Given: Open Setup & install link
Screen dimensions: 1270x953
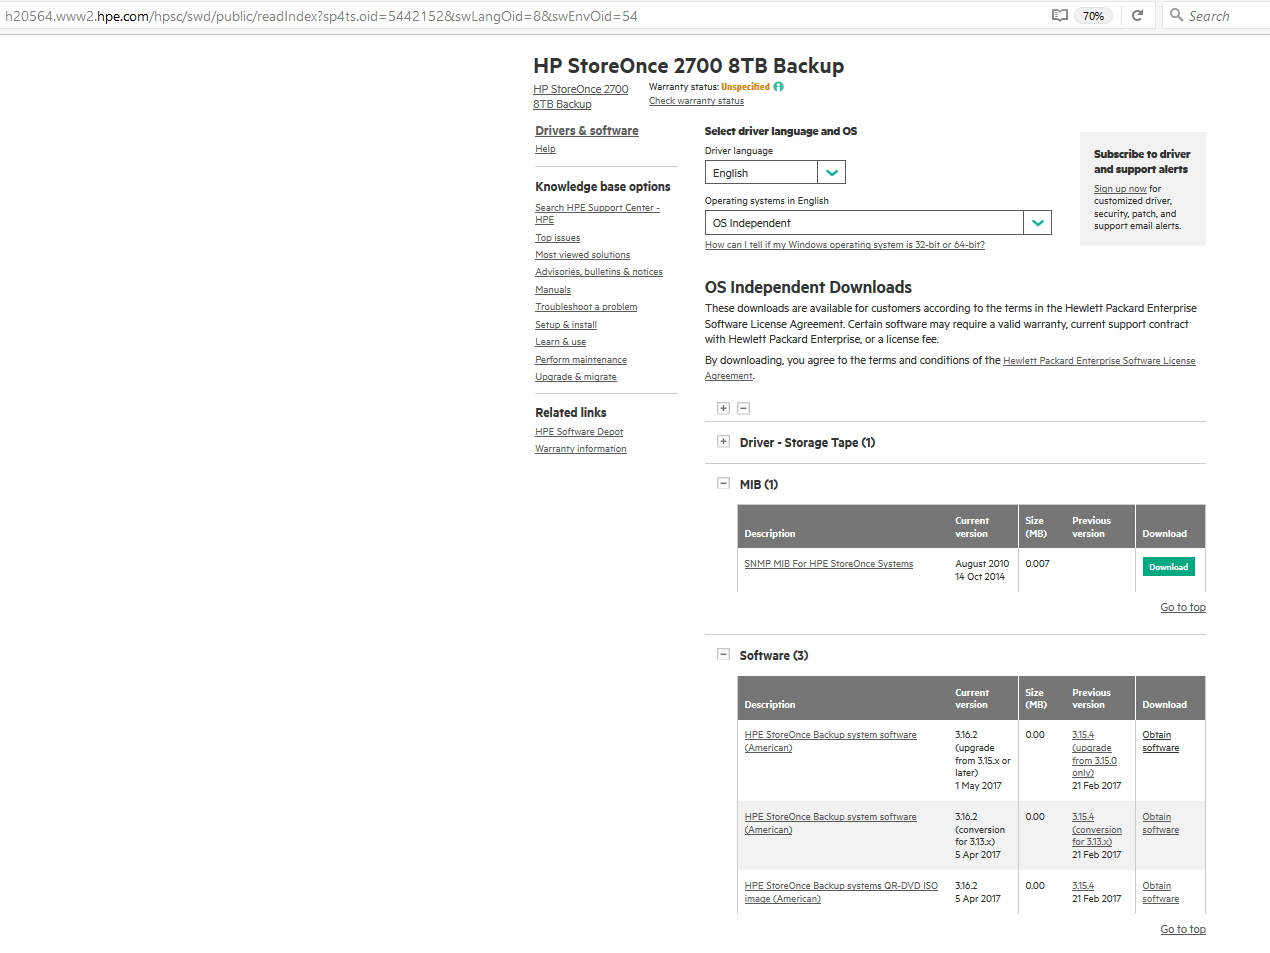Looking at the screenshot, I should click(x=566, y=325).
